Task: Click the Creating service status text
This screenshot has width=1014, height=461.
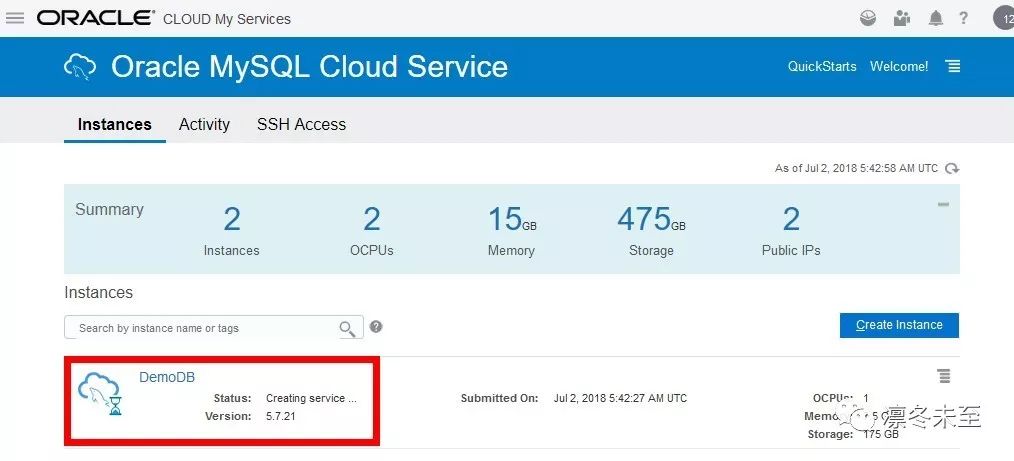Action: point(311,398)
